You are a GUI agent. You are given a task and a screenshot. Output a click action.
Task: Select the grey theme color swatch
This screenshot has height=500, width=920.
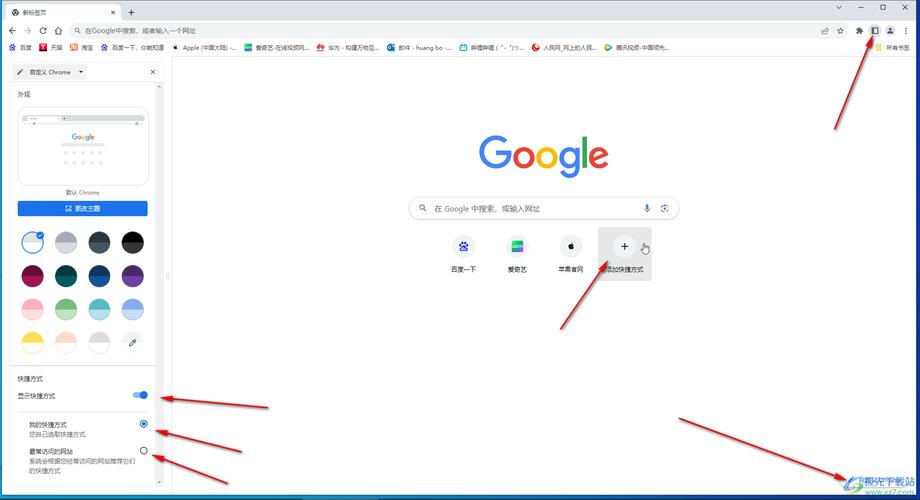click(66, 242)
